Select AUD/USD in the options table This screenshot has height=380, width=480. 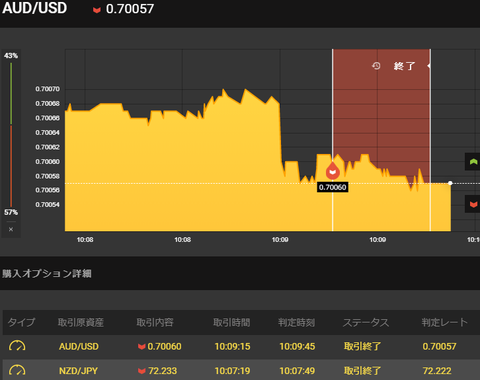click(79, 347)
